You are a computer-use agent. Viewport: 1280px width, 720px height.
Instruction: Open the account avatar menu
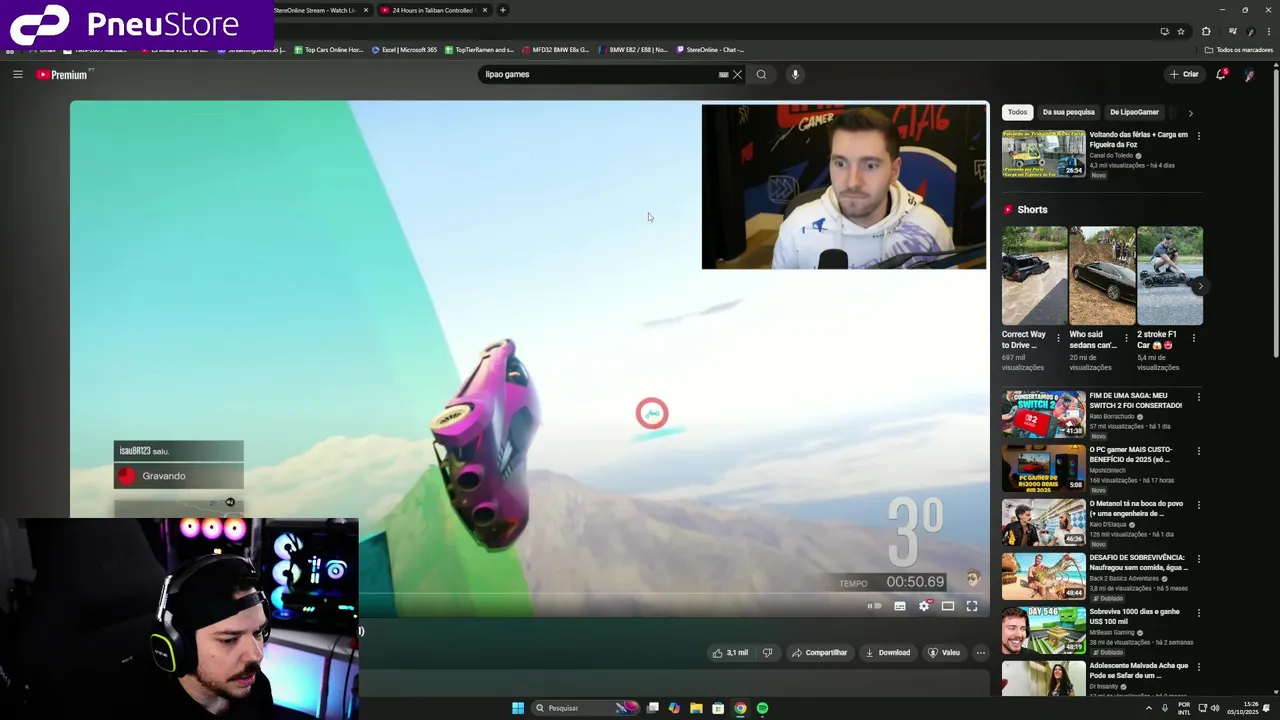click(1250, 74)
